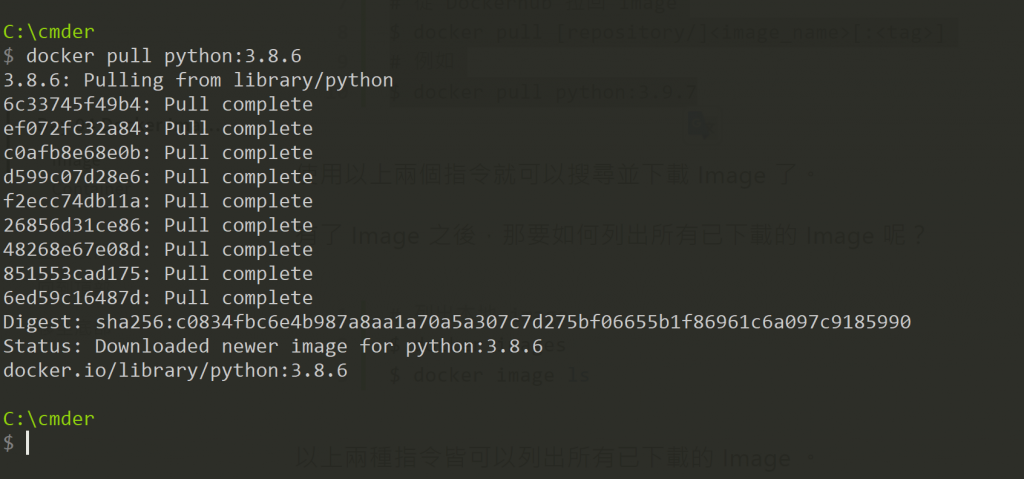This screenshot has width=1024, height=479.
Task: Click layer ID c0afb8e68e0b
Action: point(74,153)
